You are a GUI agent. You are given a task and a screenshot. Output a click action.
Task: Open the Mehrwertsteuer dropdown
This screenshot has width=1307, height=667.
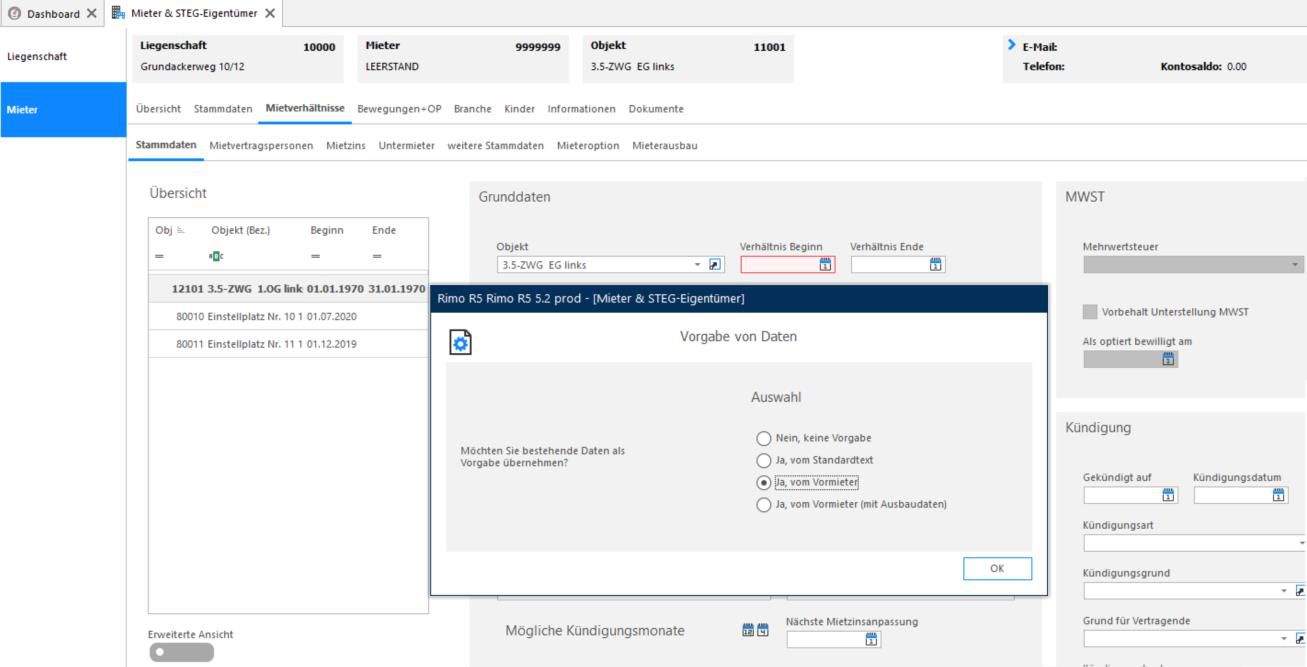1297,265
